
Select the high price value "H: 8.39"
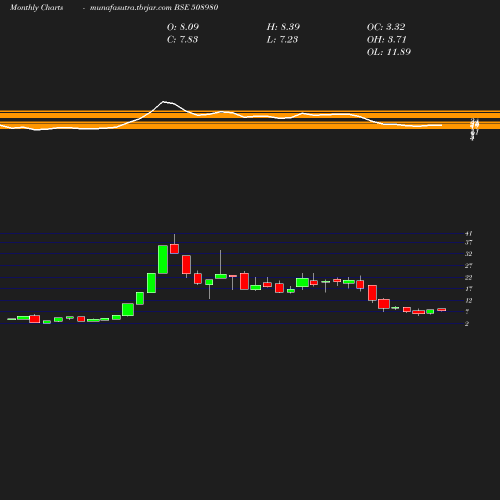pos(283,27)
